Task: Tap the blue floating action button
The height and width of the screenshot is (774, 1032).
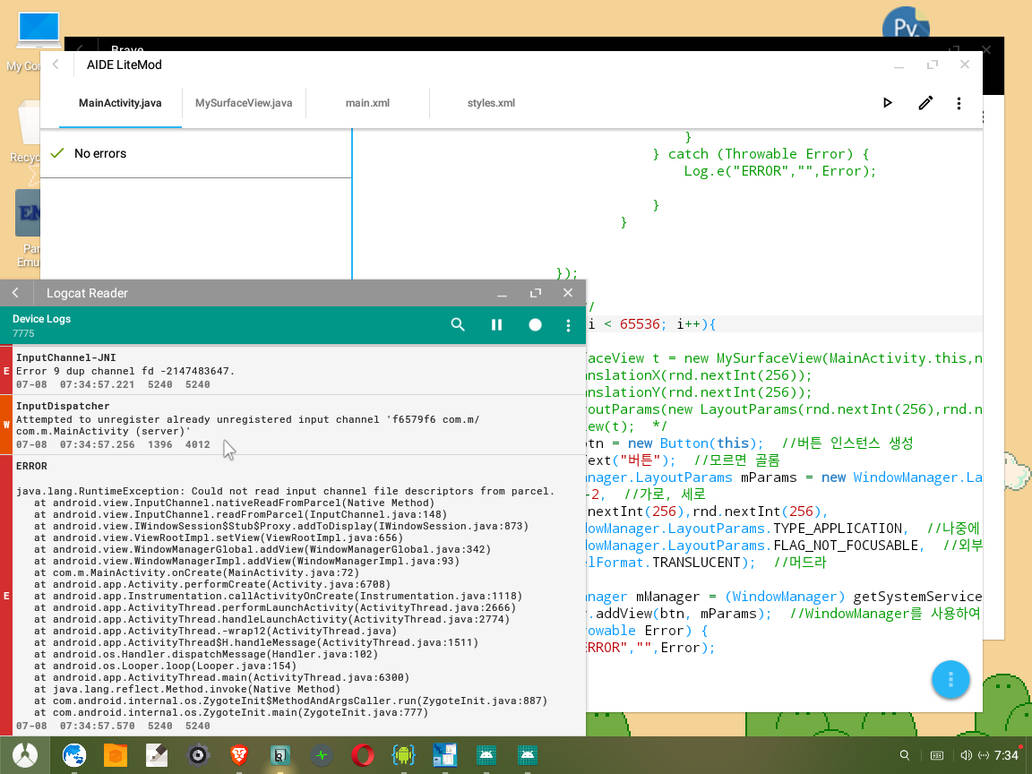Action: pyautogui.click(x=950, y=679)
